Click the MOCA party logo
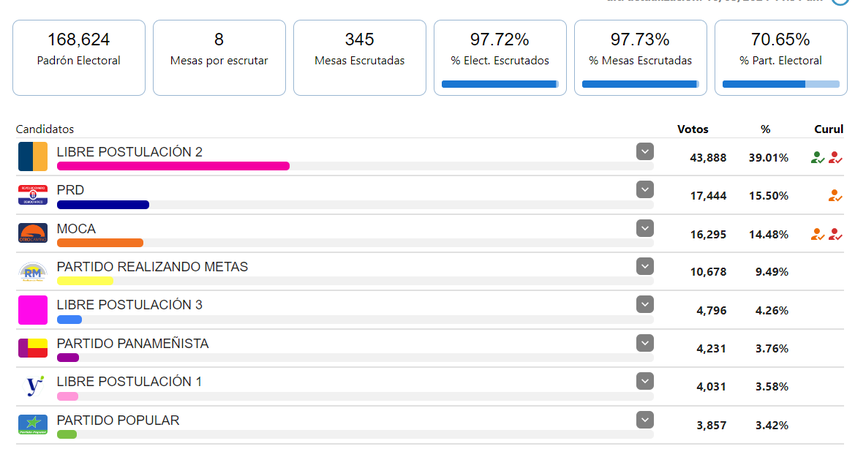 pos(33,233)
